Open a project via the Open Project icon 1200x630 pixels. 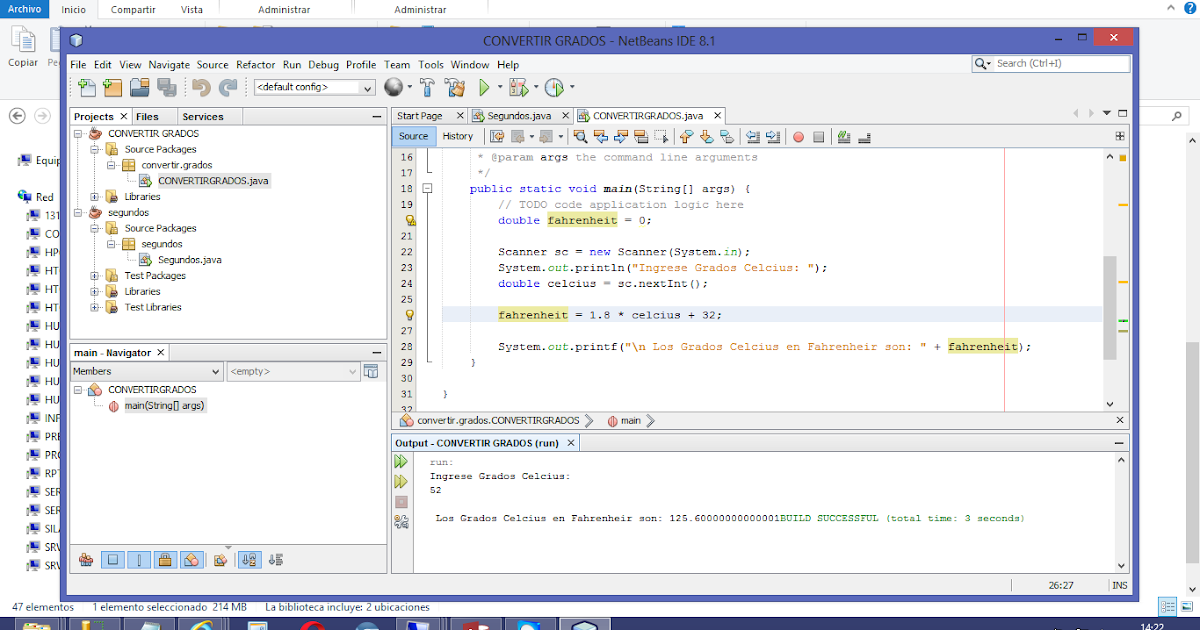[139, 87]
